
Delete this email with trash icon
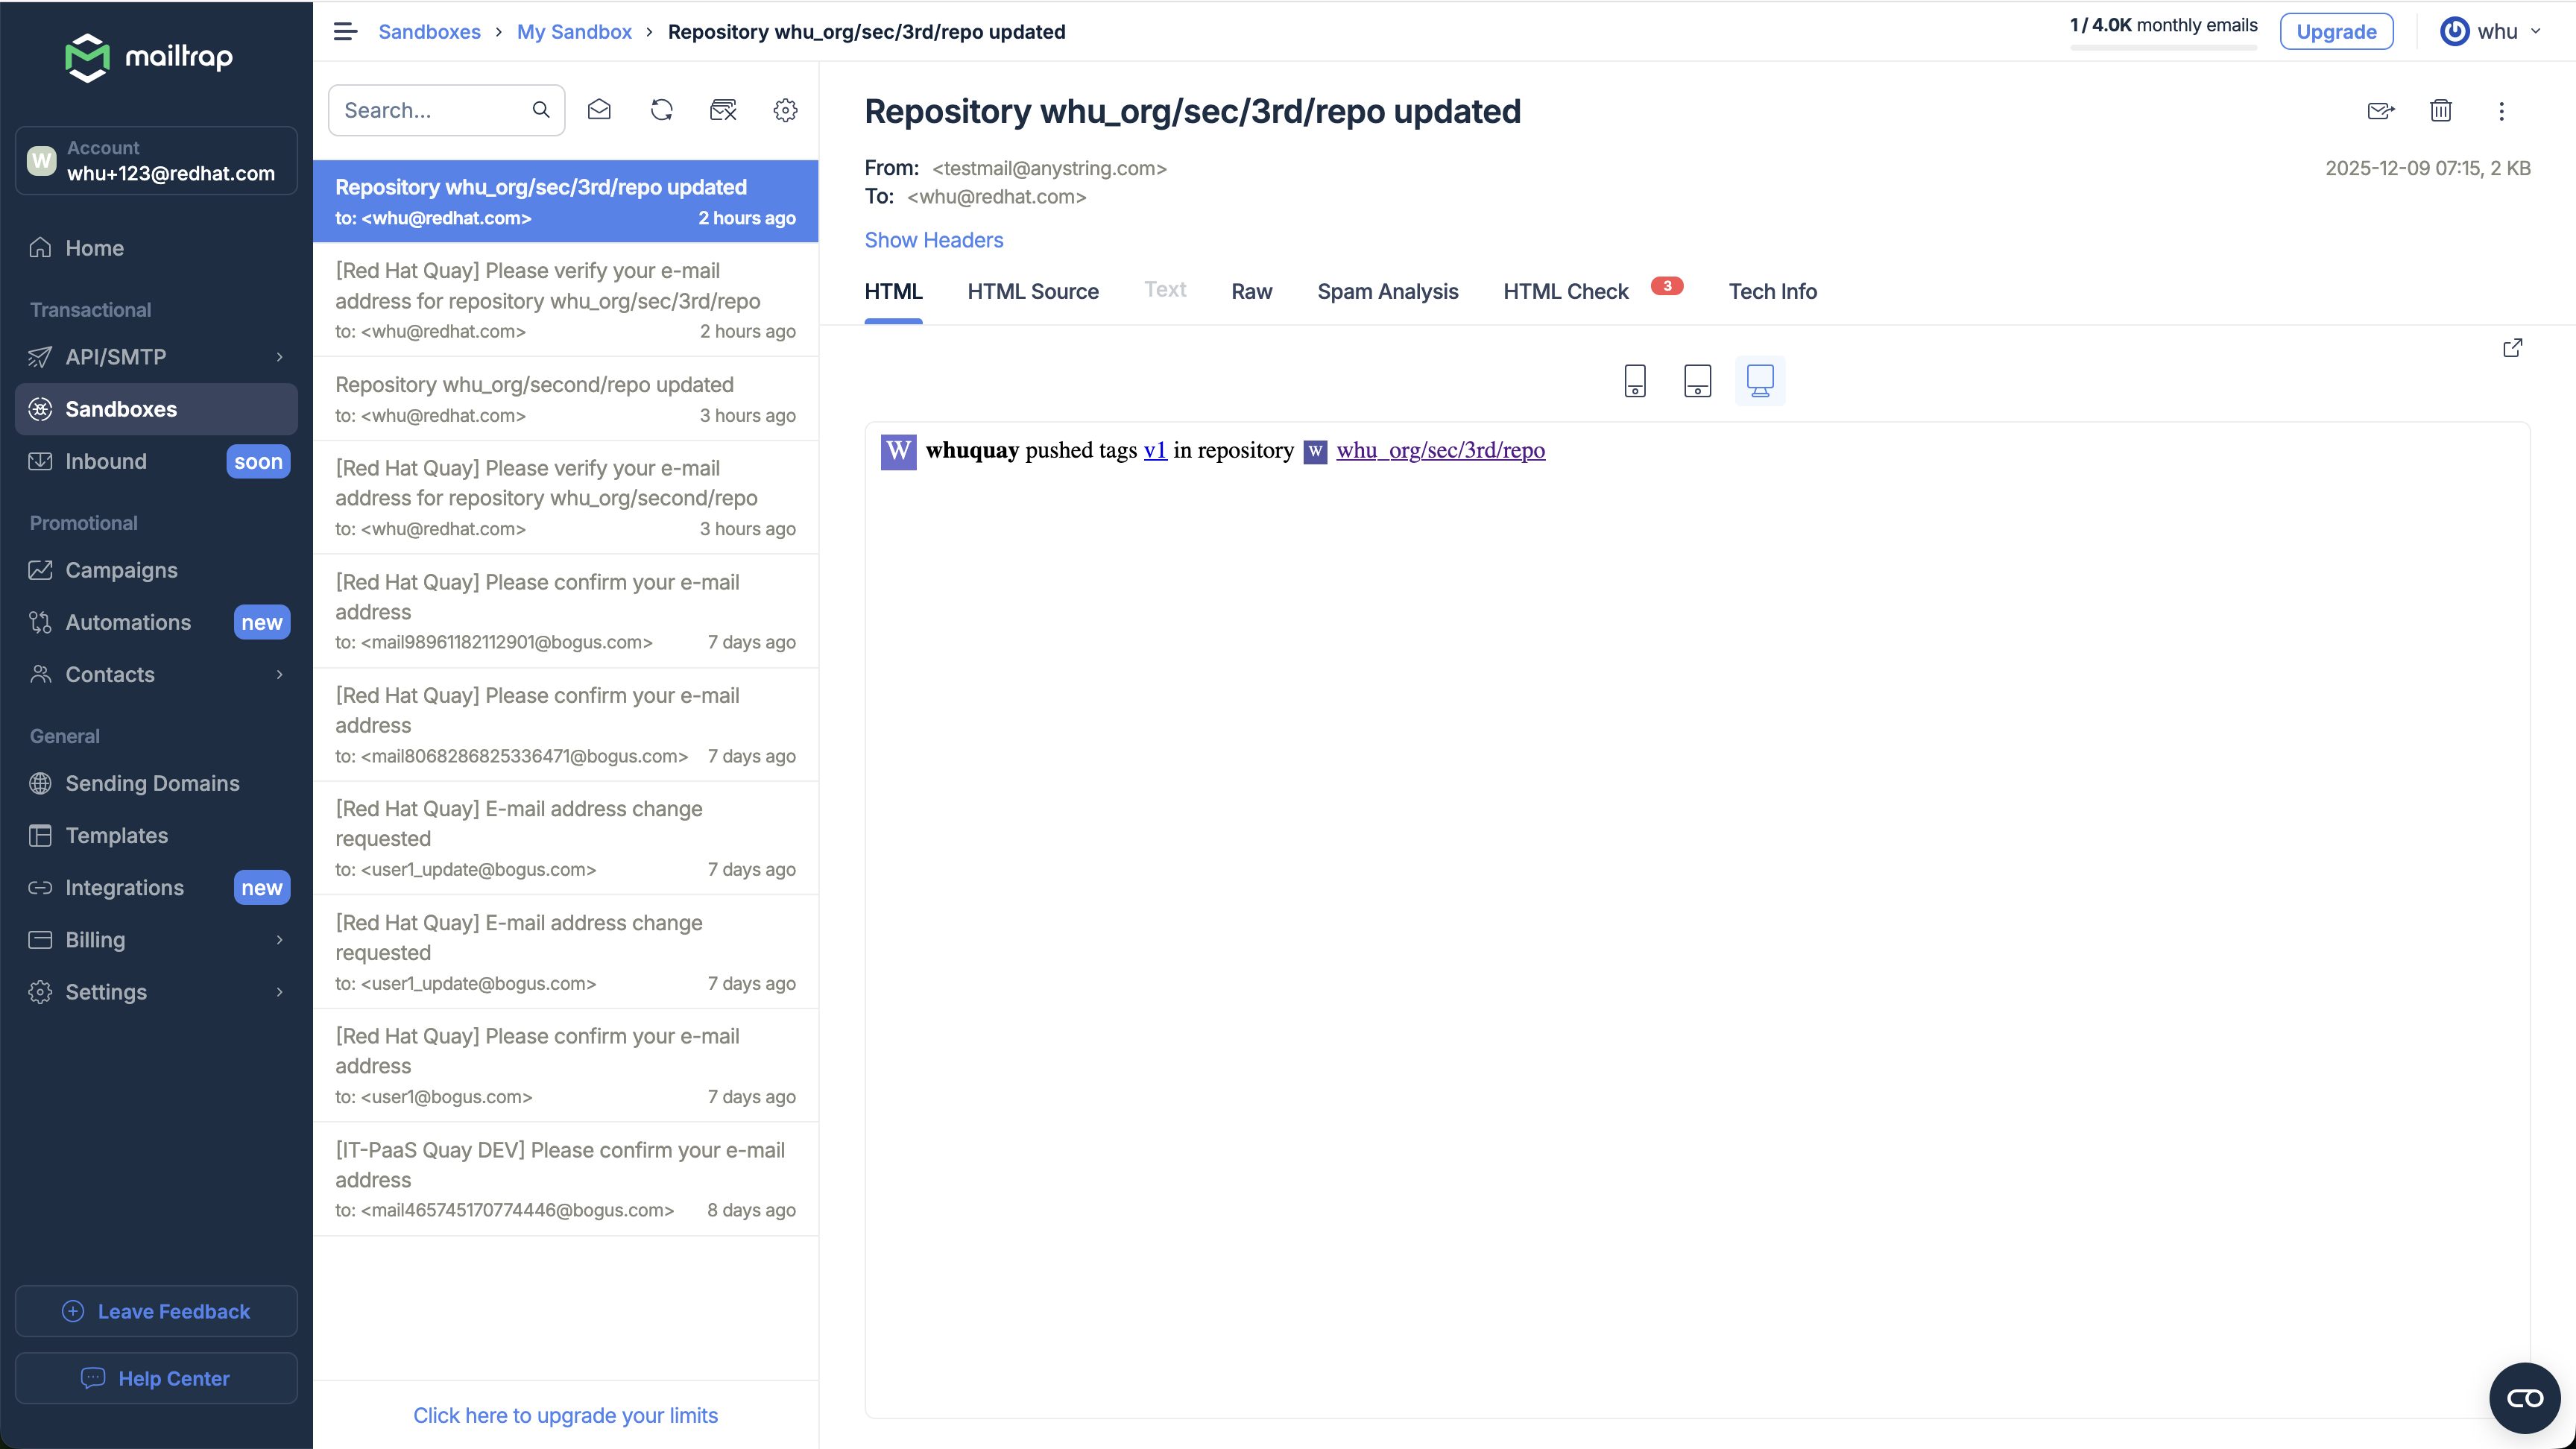2441,111
